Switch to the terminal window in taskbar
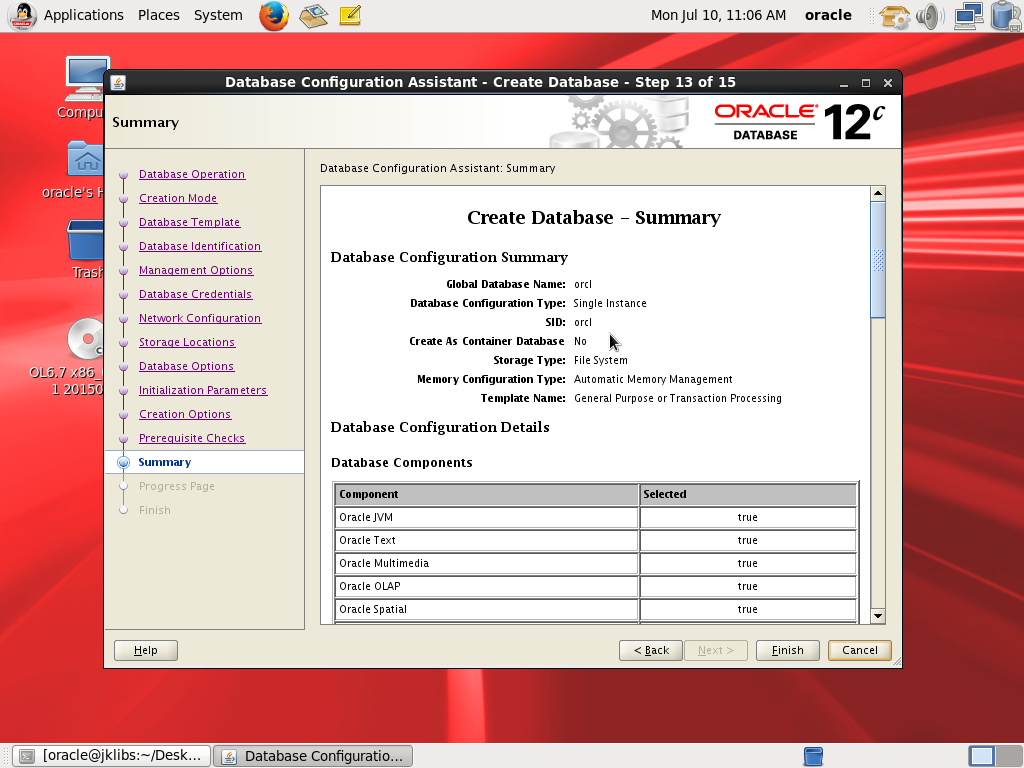The width and height of the screenshot is (1024, 768). [x=113, y=756]
